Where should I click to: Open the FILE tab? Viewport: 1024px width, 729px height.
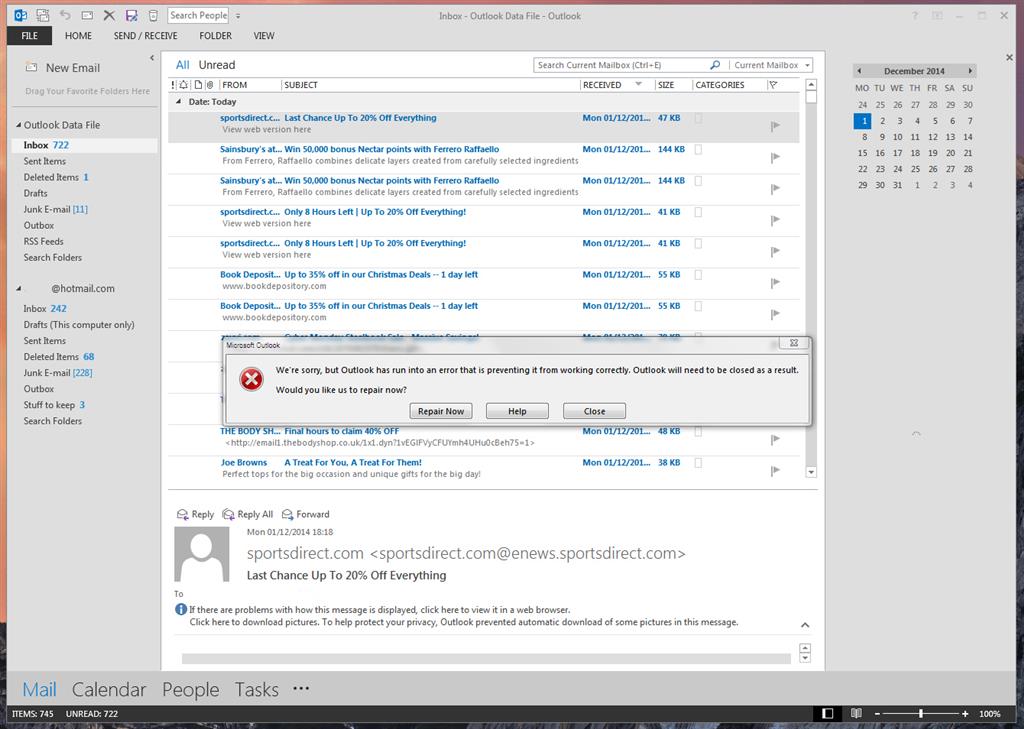point(29,36)
